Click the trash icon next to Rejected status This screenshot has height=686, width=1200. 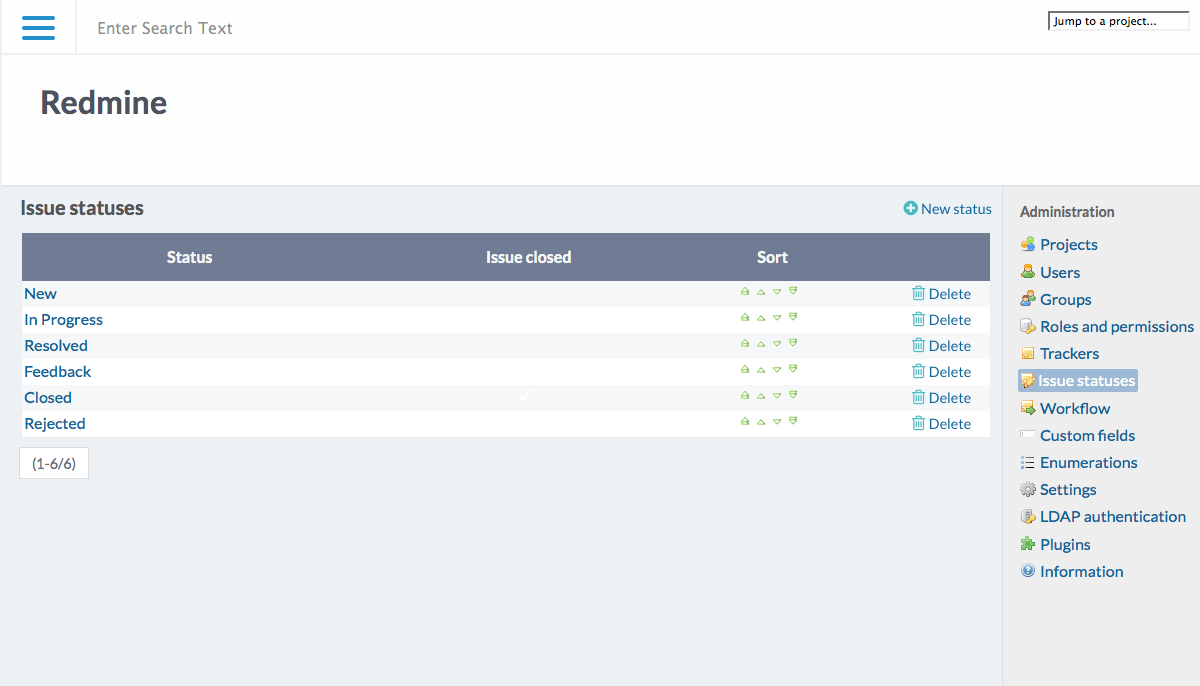point(919,423)
